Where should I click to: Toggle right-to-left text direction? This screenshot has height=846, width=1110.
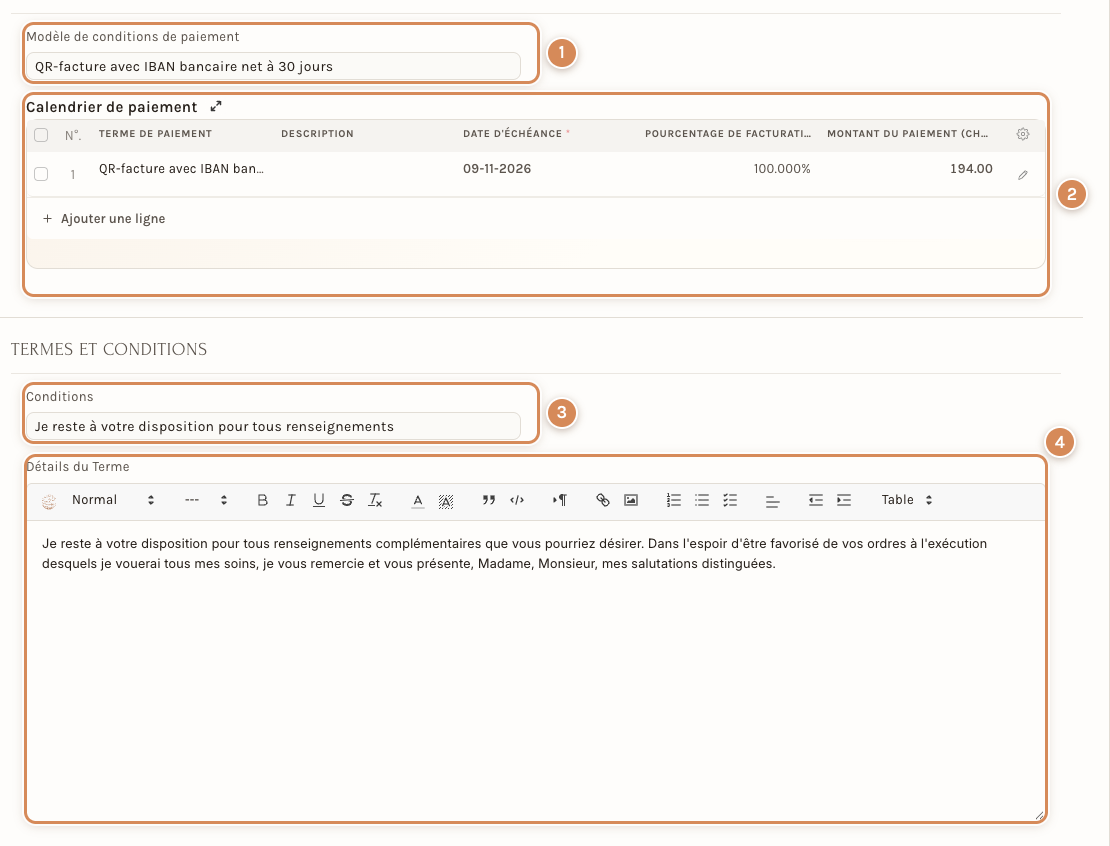[560, 501]
